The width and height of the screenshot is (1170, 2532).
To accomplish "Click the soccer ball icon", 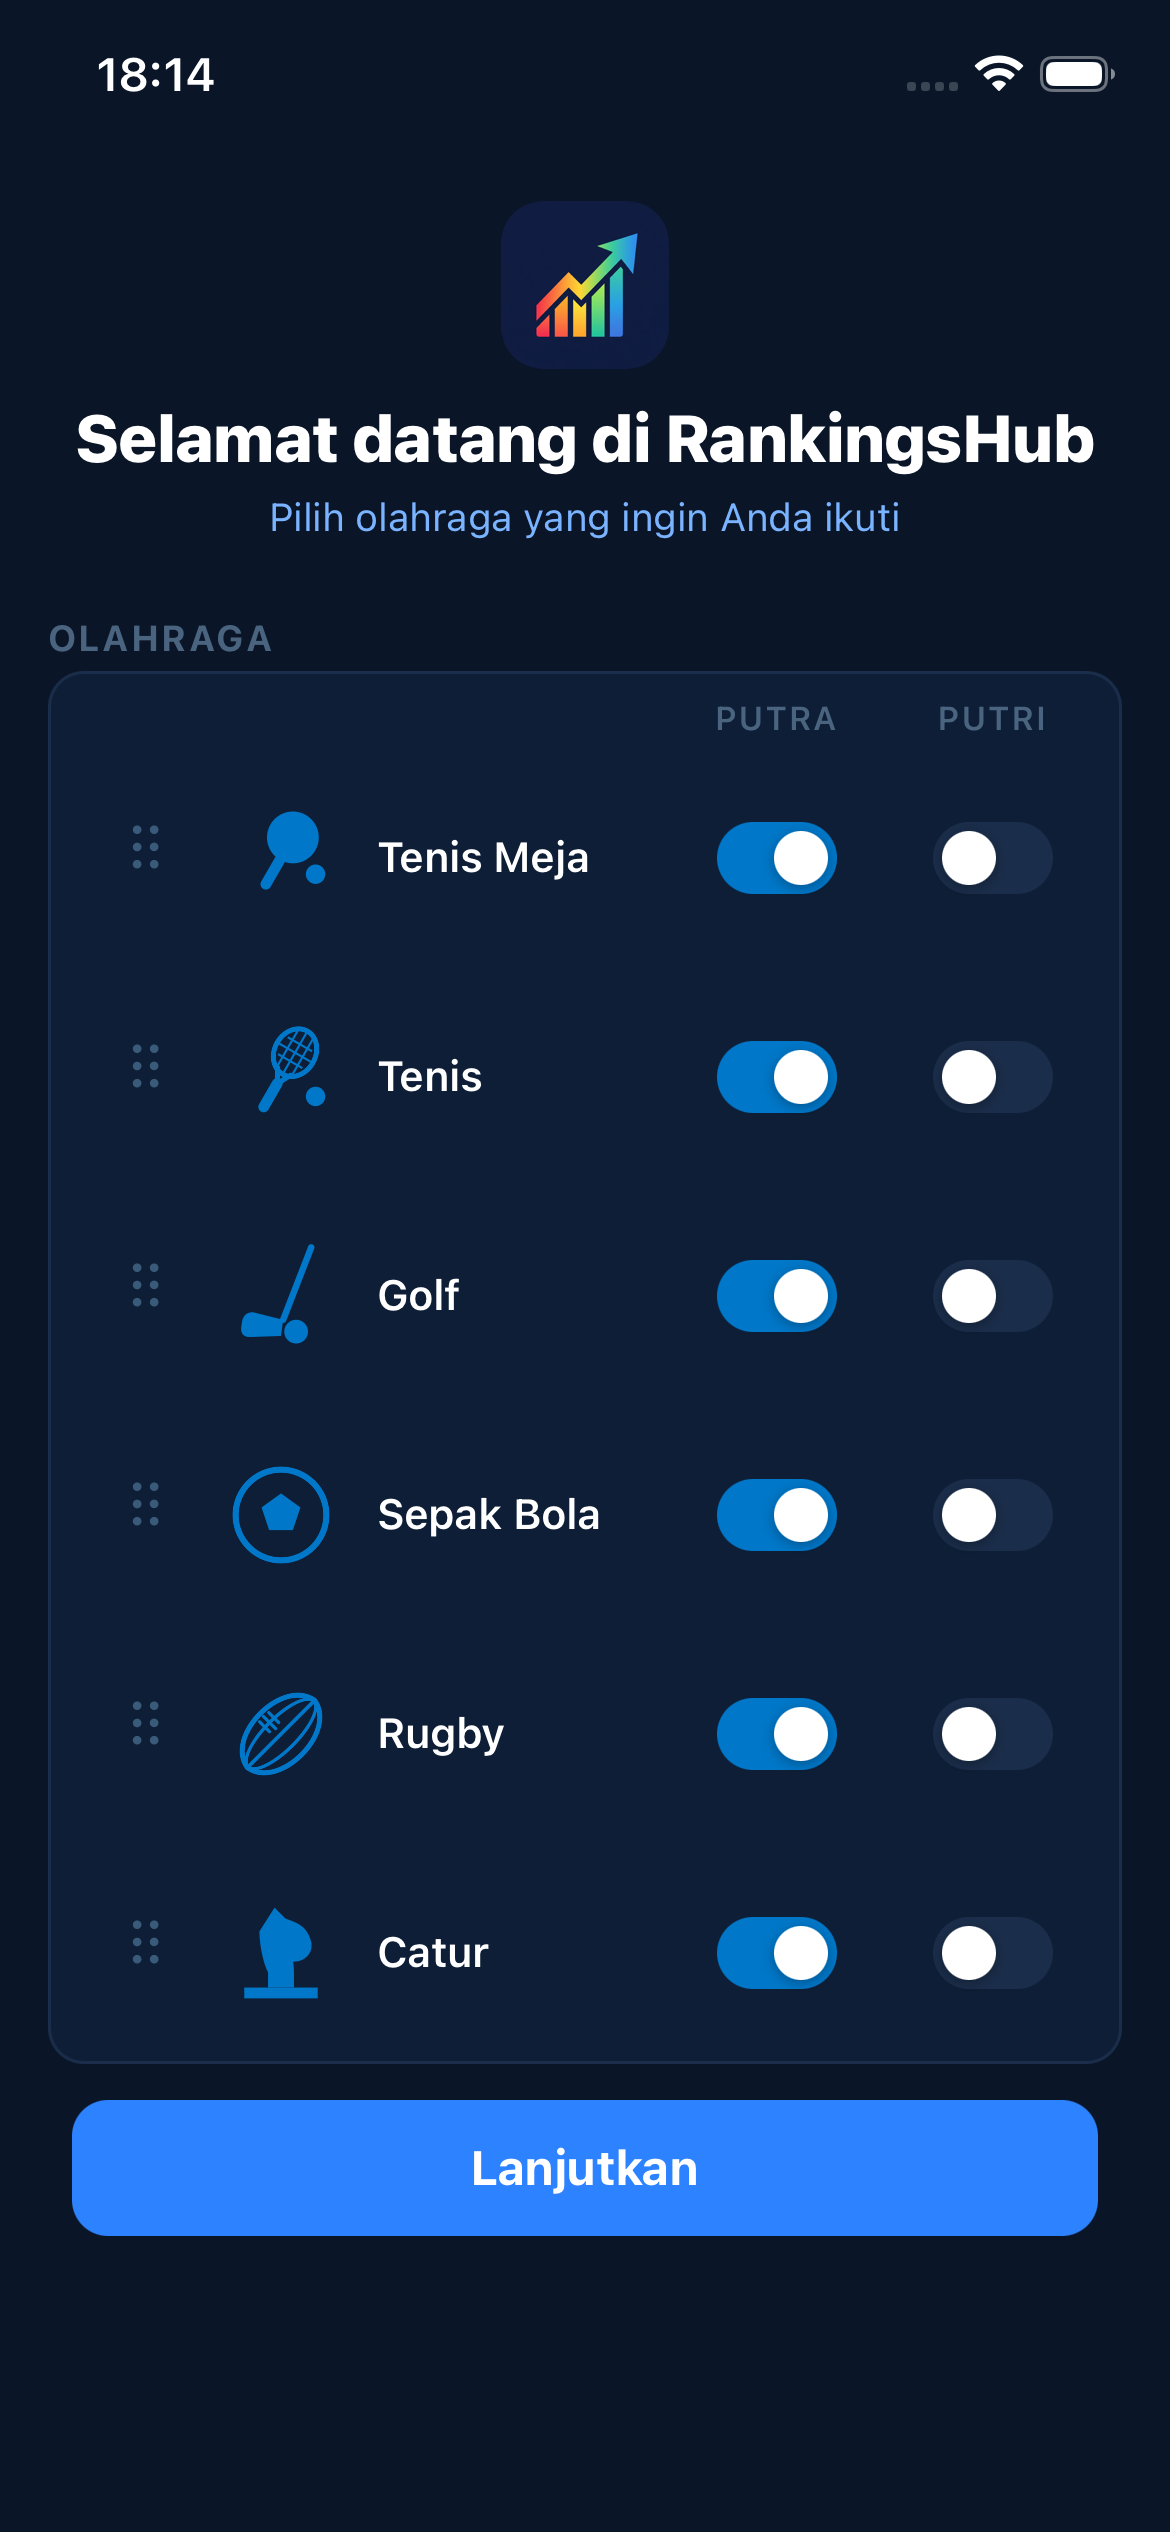I will pyautogui.click(x=281, y=1514).
